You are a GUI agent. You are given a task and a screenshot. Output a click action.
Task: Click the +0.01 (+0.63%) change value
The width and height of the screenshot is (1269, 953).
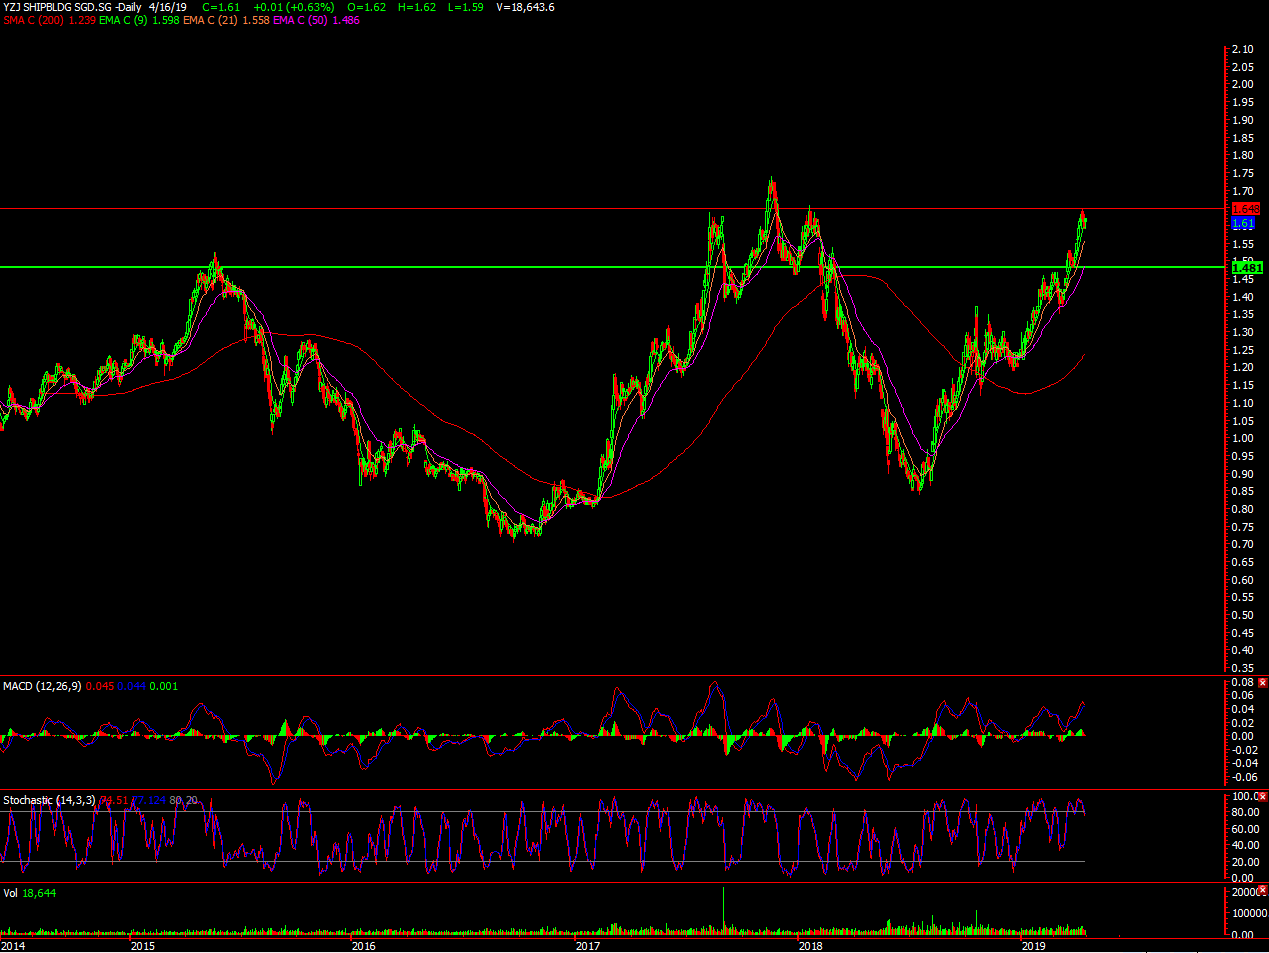pos(294,7)
